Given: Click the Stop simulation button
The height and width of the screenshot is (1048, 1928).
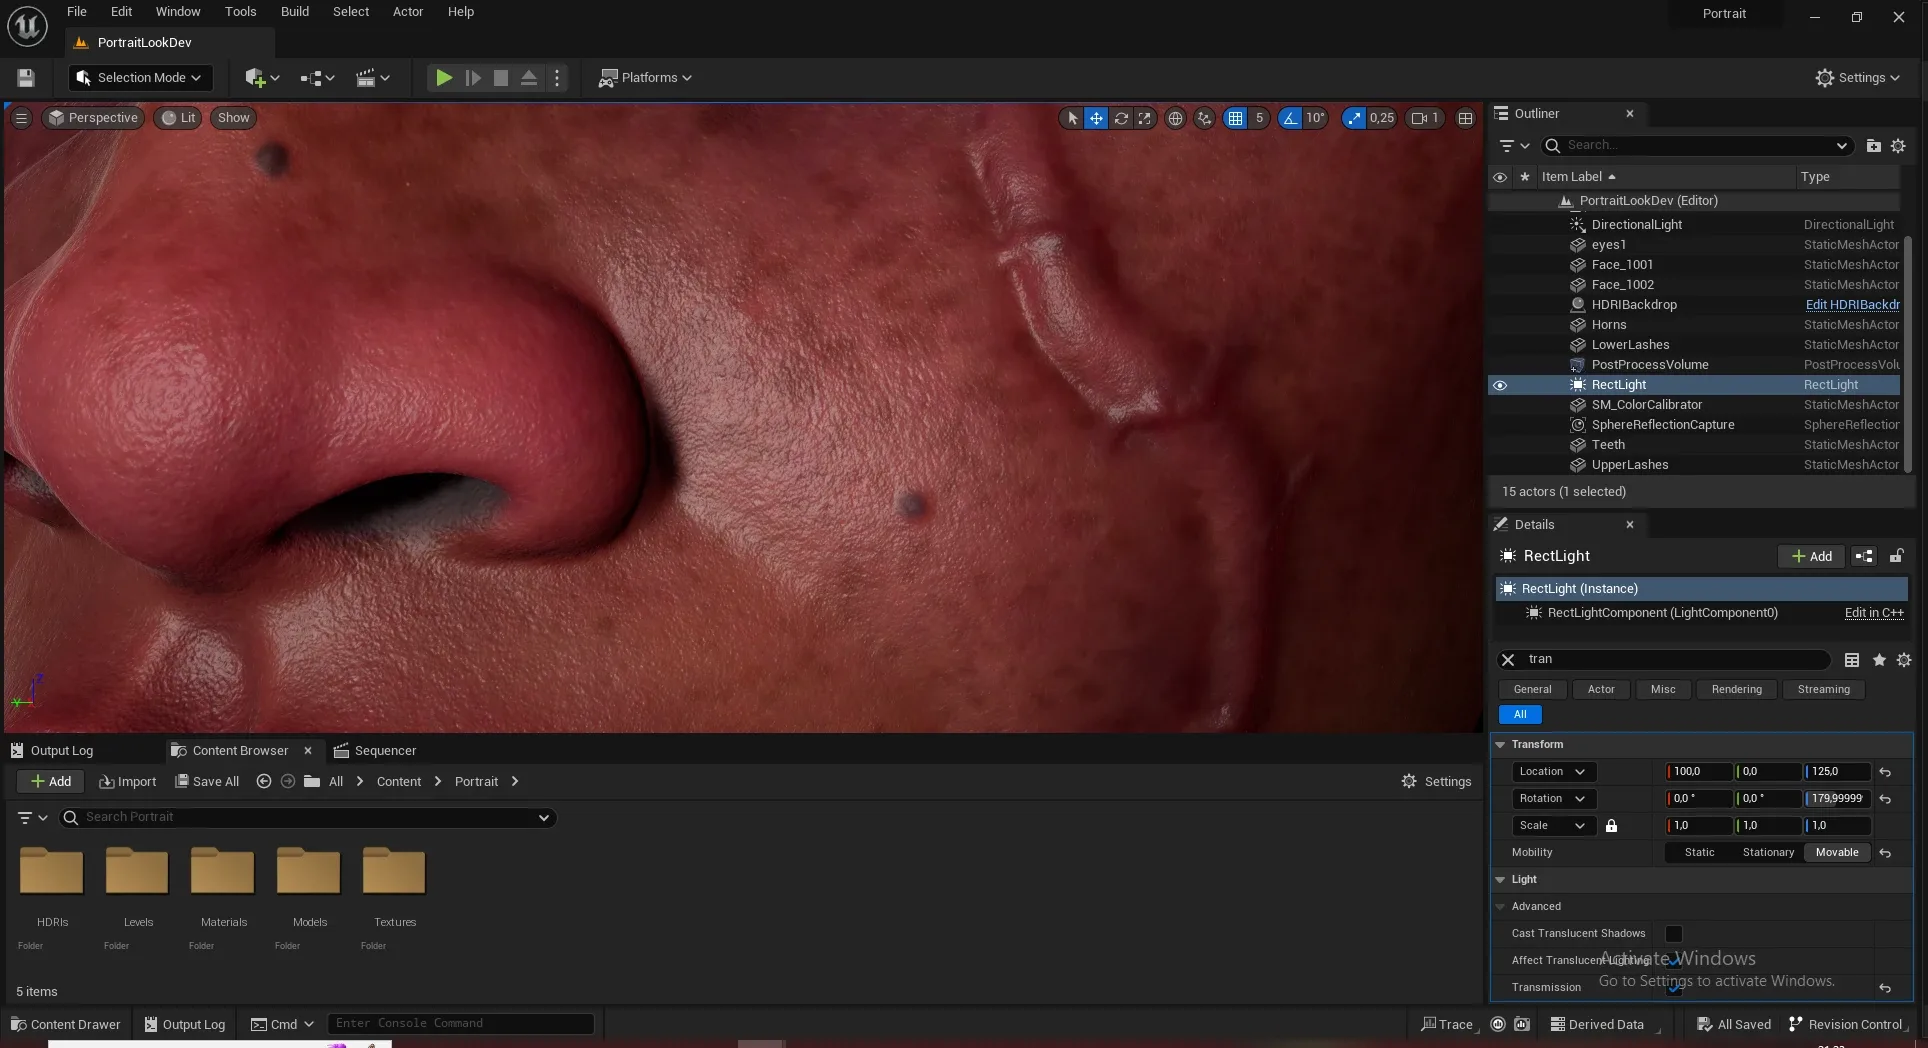Looking at the screenshot, I should (x=501, y=77).
